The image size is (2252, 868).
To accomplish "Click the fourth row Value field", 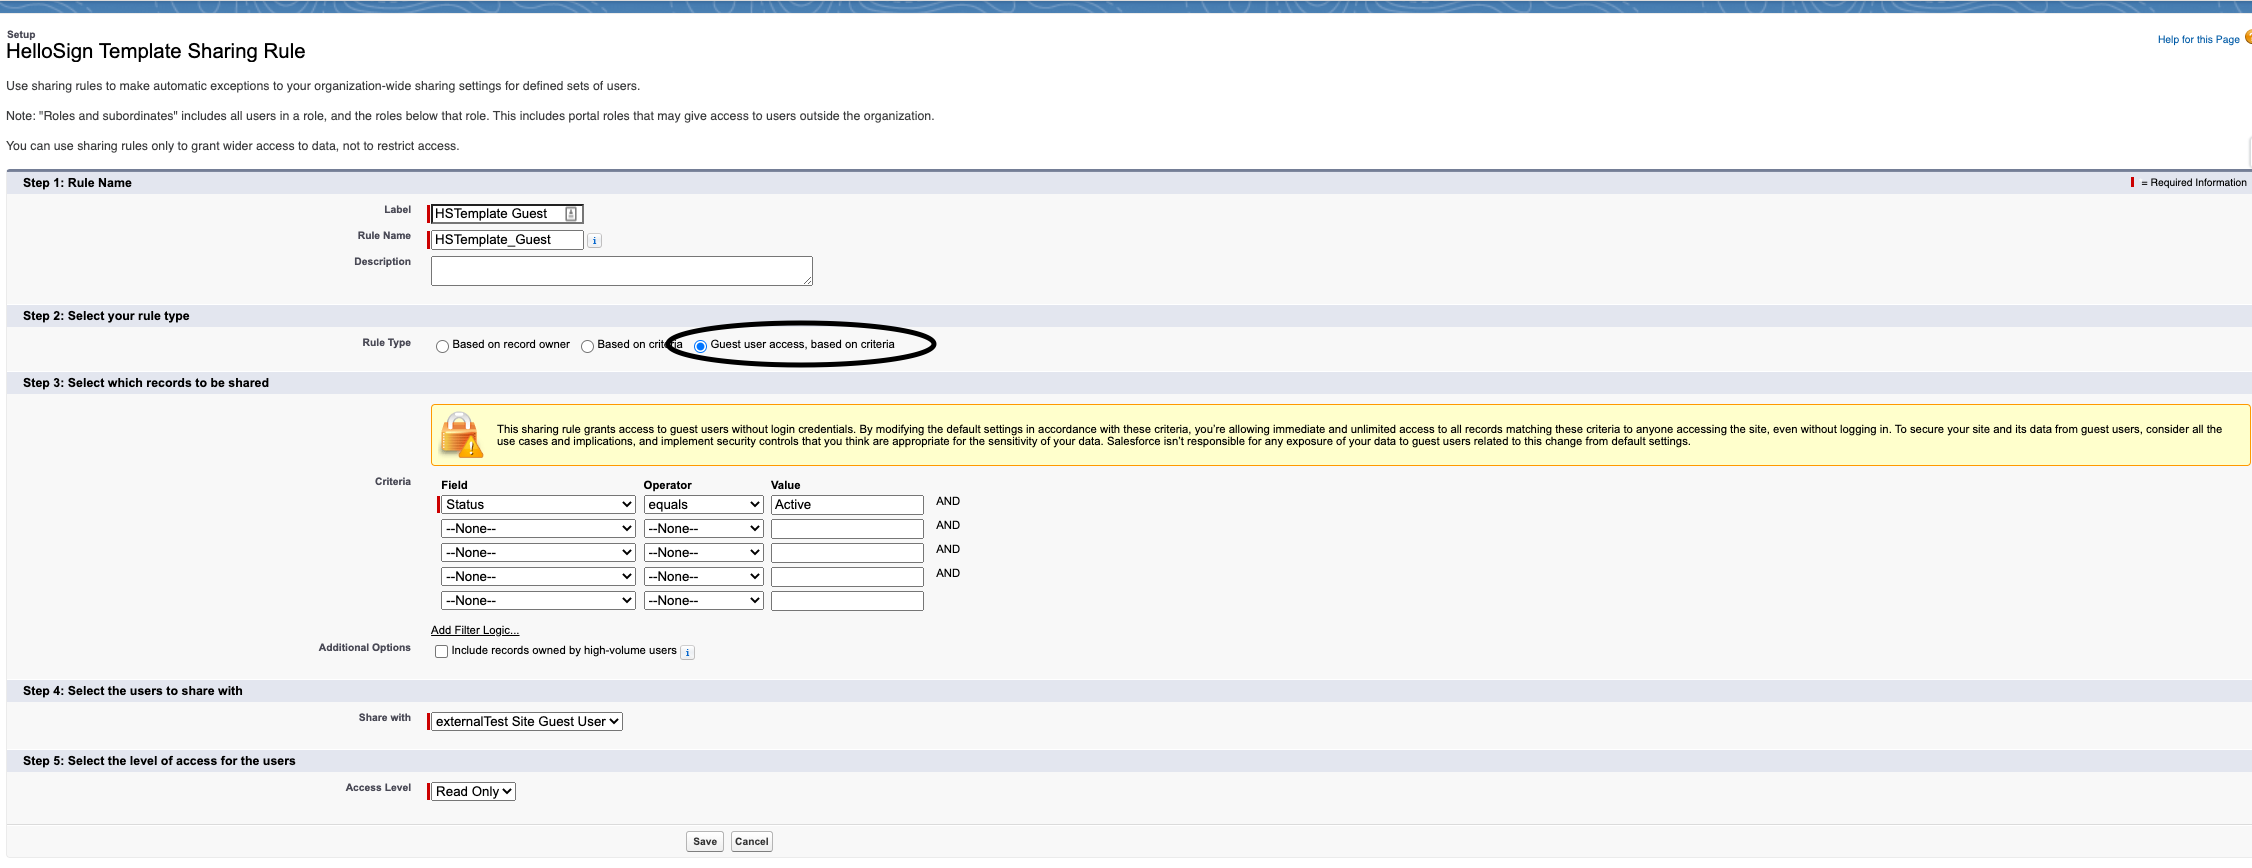I will click(847, 577).
